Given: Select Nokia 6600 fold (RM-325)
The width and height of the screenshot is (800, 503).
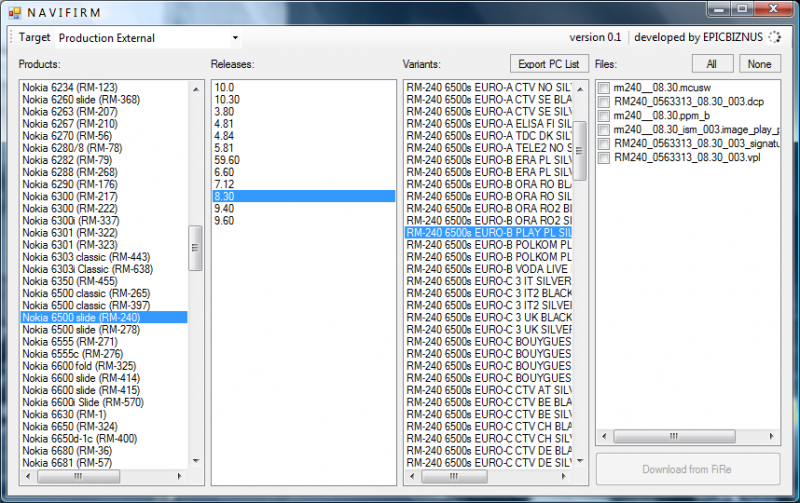Looking at the screenshot, I should click(x=104, y=366).
